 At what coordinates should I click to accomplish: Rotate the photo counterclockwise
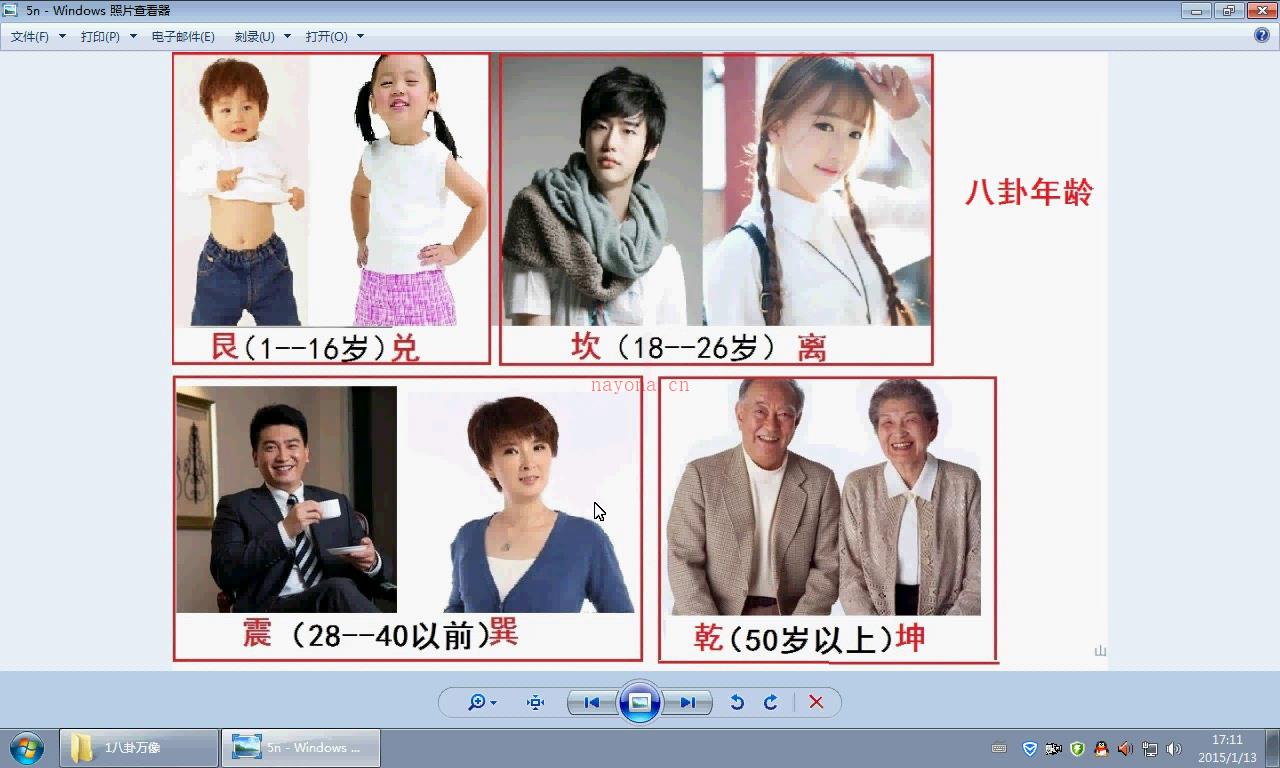point(737,702)
